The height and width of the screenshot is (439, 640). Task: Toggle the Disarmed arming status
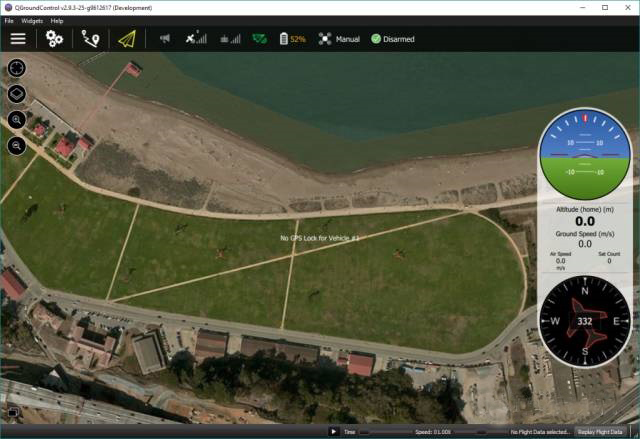click(393, 39)
